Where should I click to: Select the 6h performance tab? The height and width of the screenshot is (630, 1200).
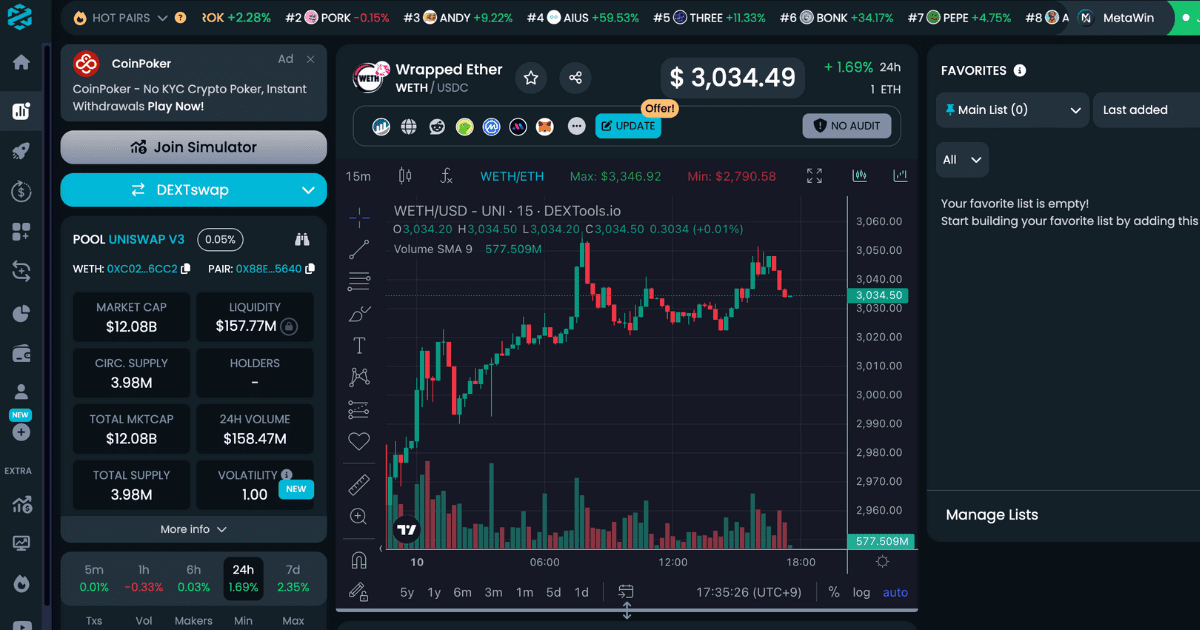point(193,578)
